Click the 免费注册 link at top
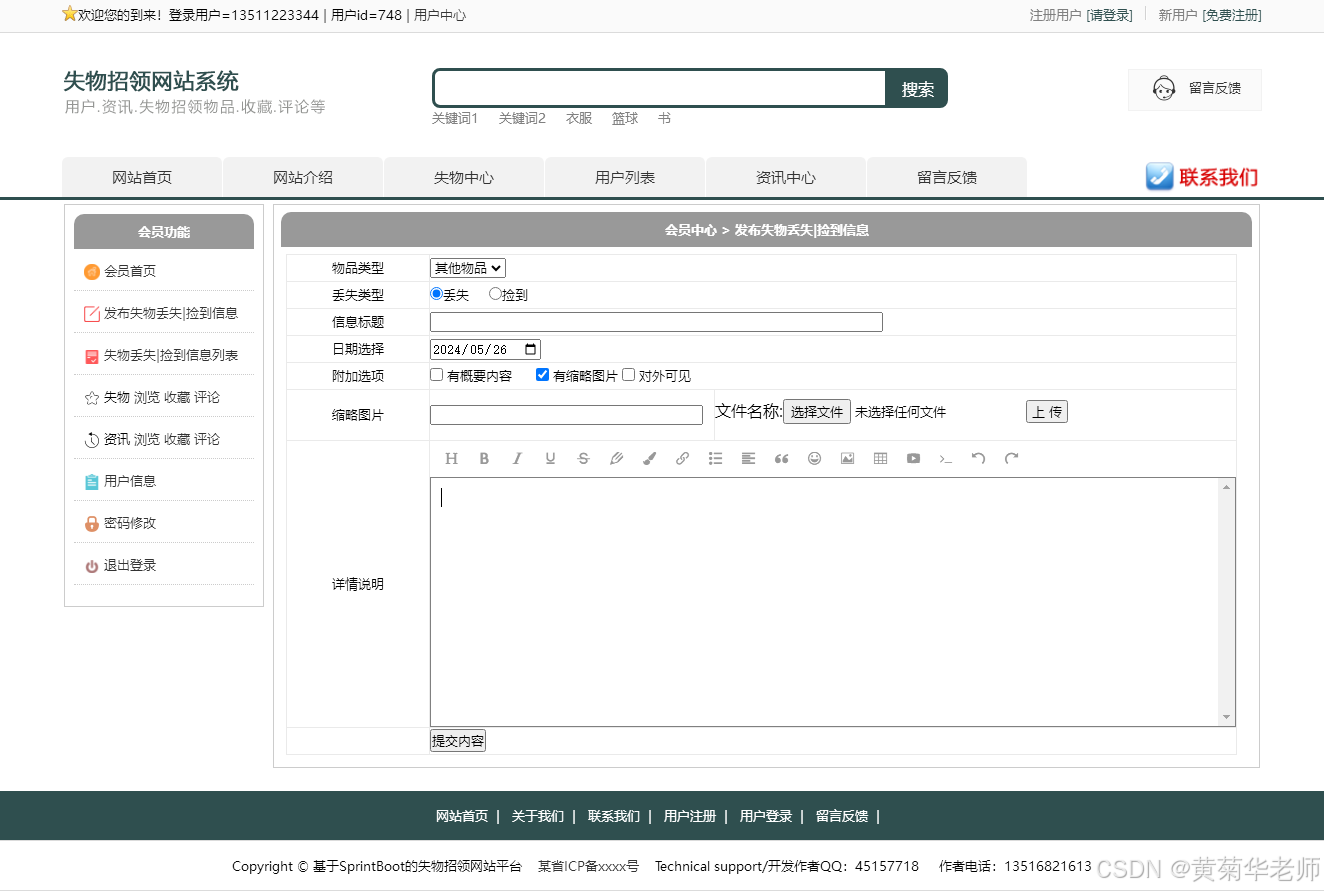This screenshot has width=1324, height=891. (1232, 15)
